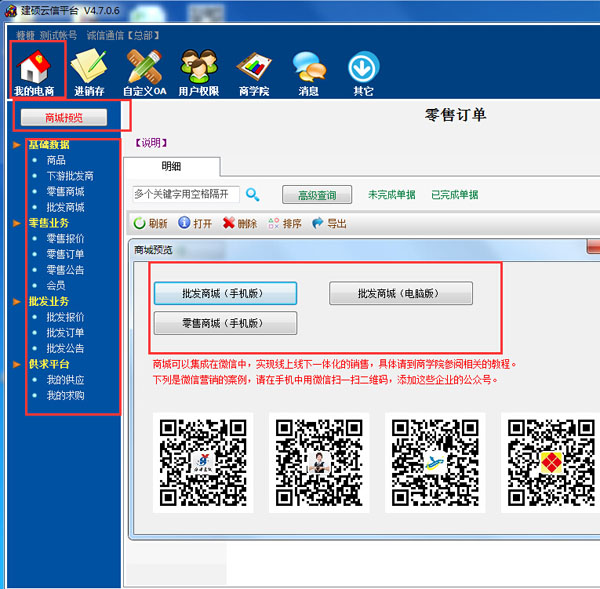Open 批发商城（电脑版） preview
Image resolution: width=600 pixels, height=589 pixels.
401,294
